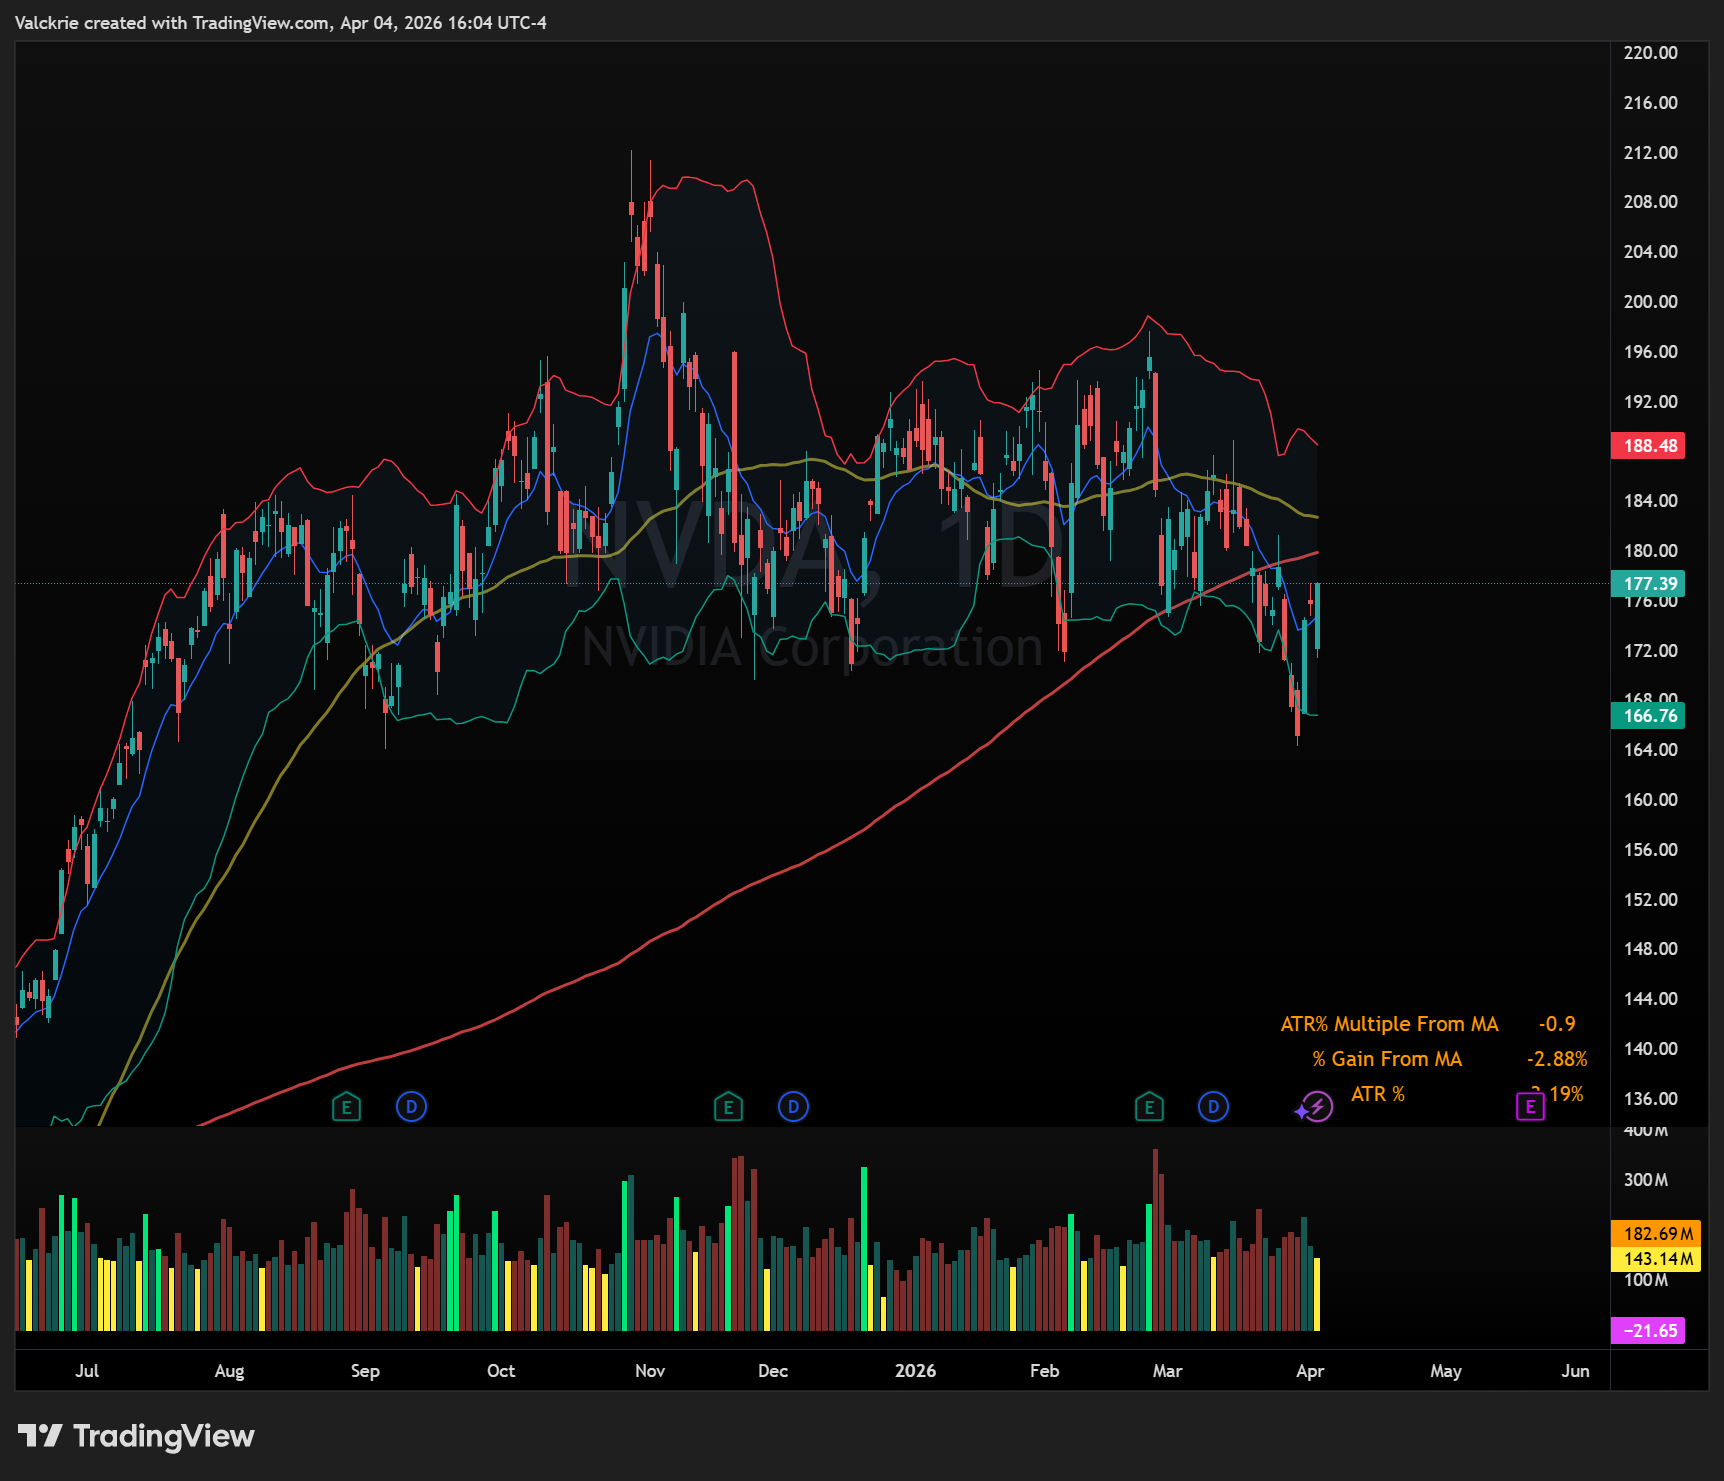1724x1481 pixels.
Task: Click the Sep time axis label
Action: click(365, 1371)
